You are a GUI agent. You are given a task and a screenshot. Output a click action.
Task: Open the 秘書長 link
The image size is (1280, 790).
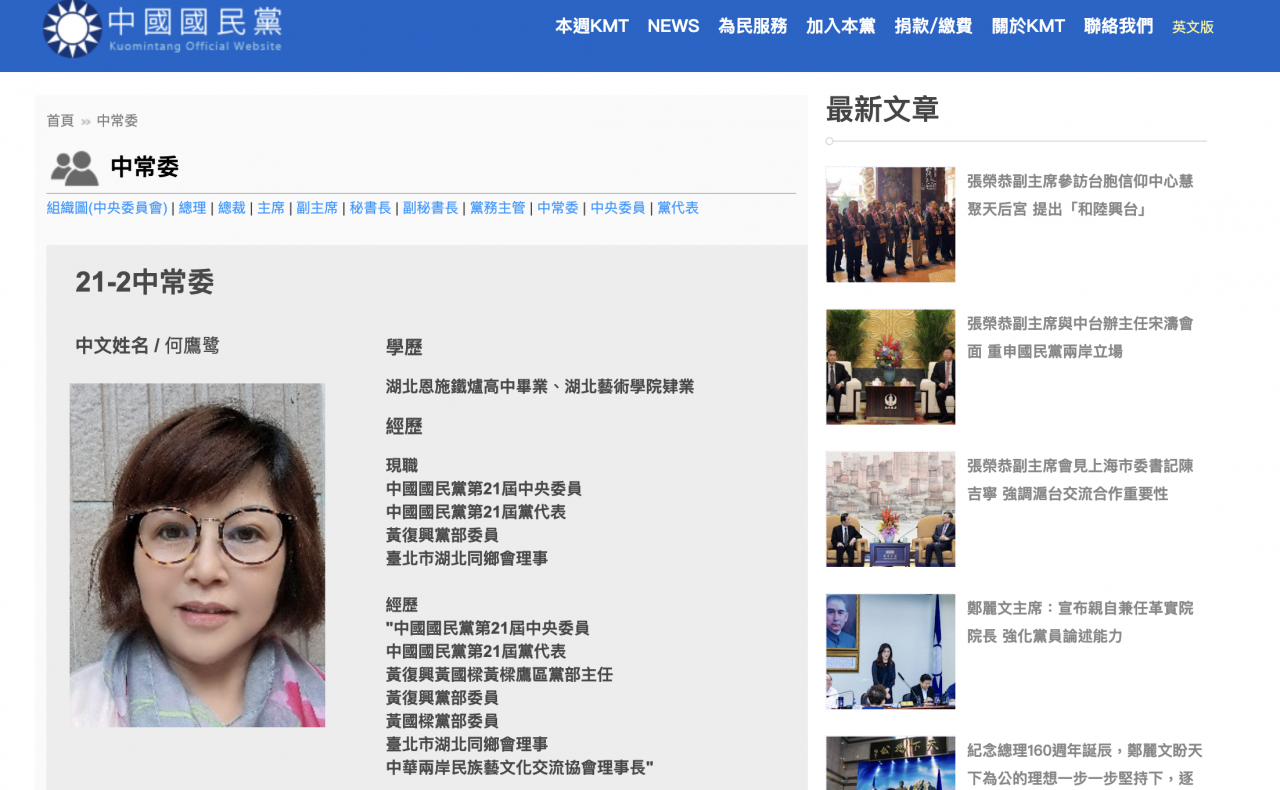tap(370, 208)
